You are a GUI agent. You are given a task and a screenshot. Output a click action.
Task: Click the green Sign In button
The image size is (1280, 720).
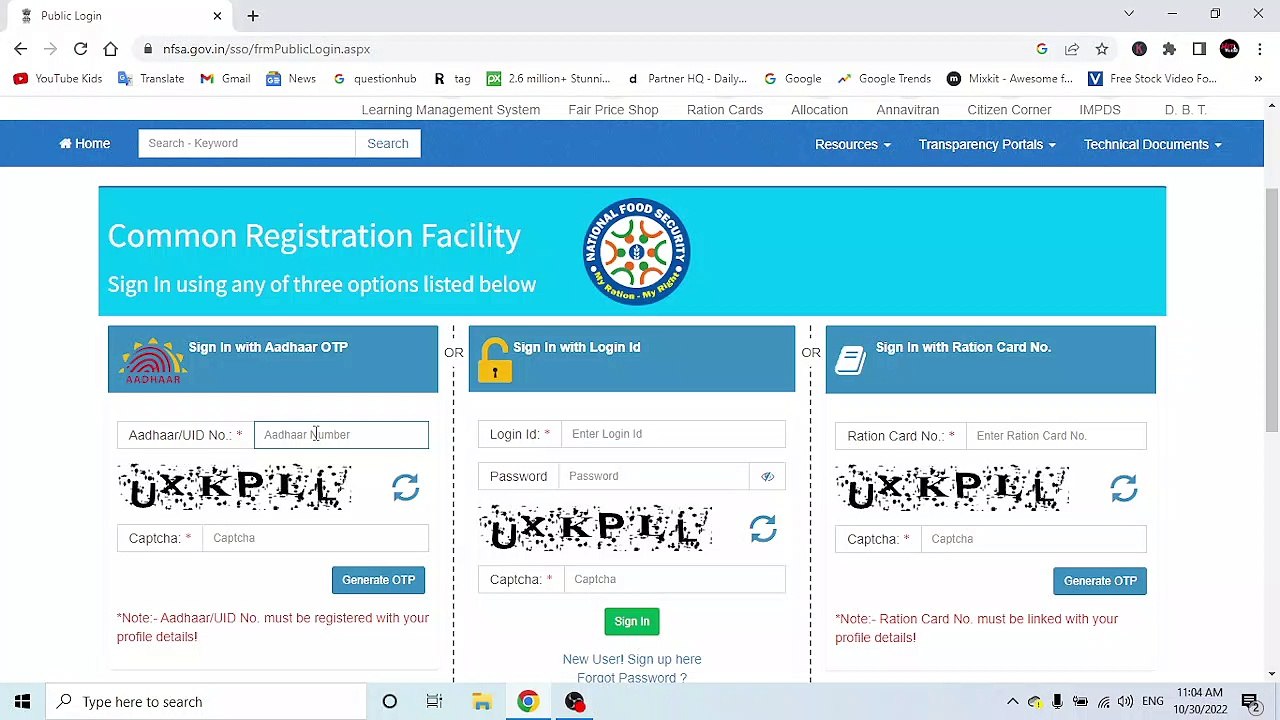(x=632, y=622)
